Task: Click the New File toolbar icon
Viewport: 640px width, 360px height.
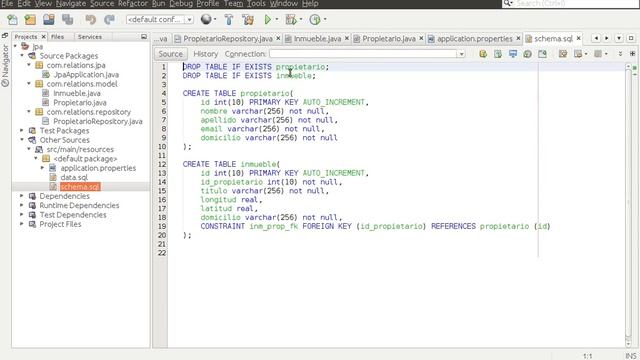Action: click(x=12, y=19)
